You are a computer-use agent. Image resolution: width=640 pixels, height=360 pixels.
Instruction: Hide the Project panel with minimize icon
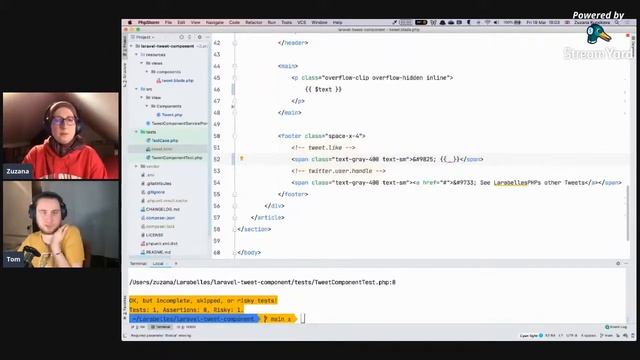(207, 37)
